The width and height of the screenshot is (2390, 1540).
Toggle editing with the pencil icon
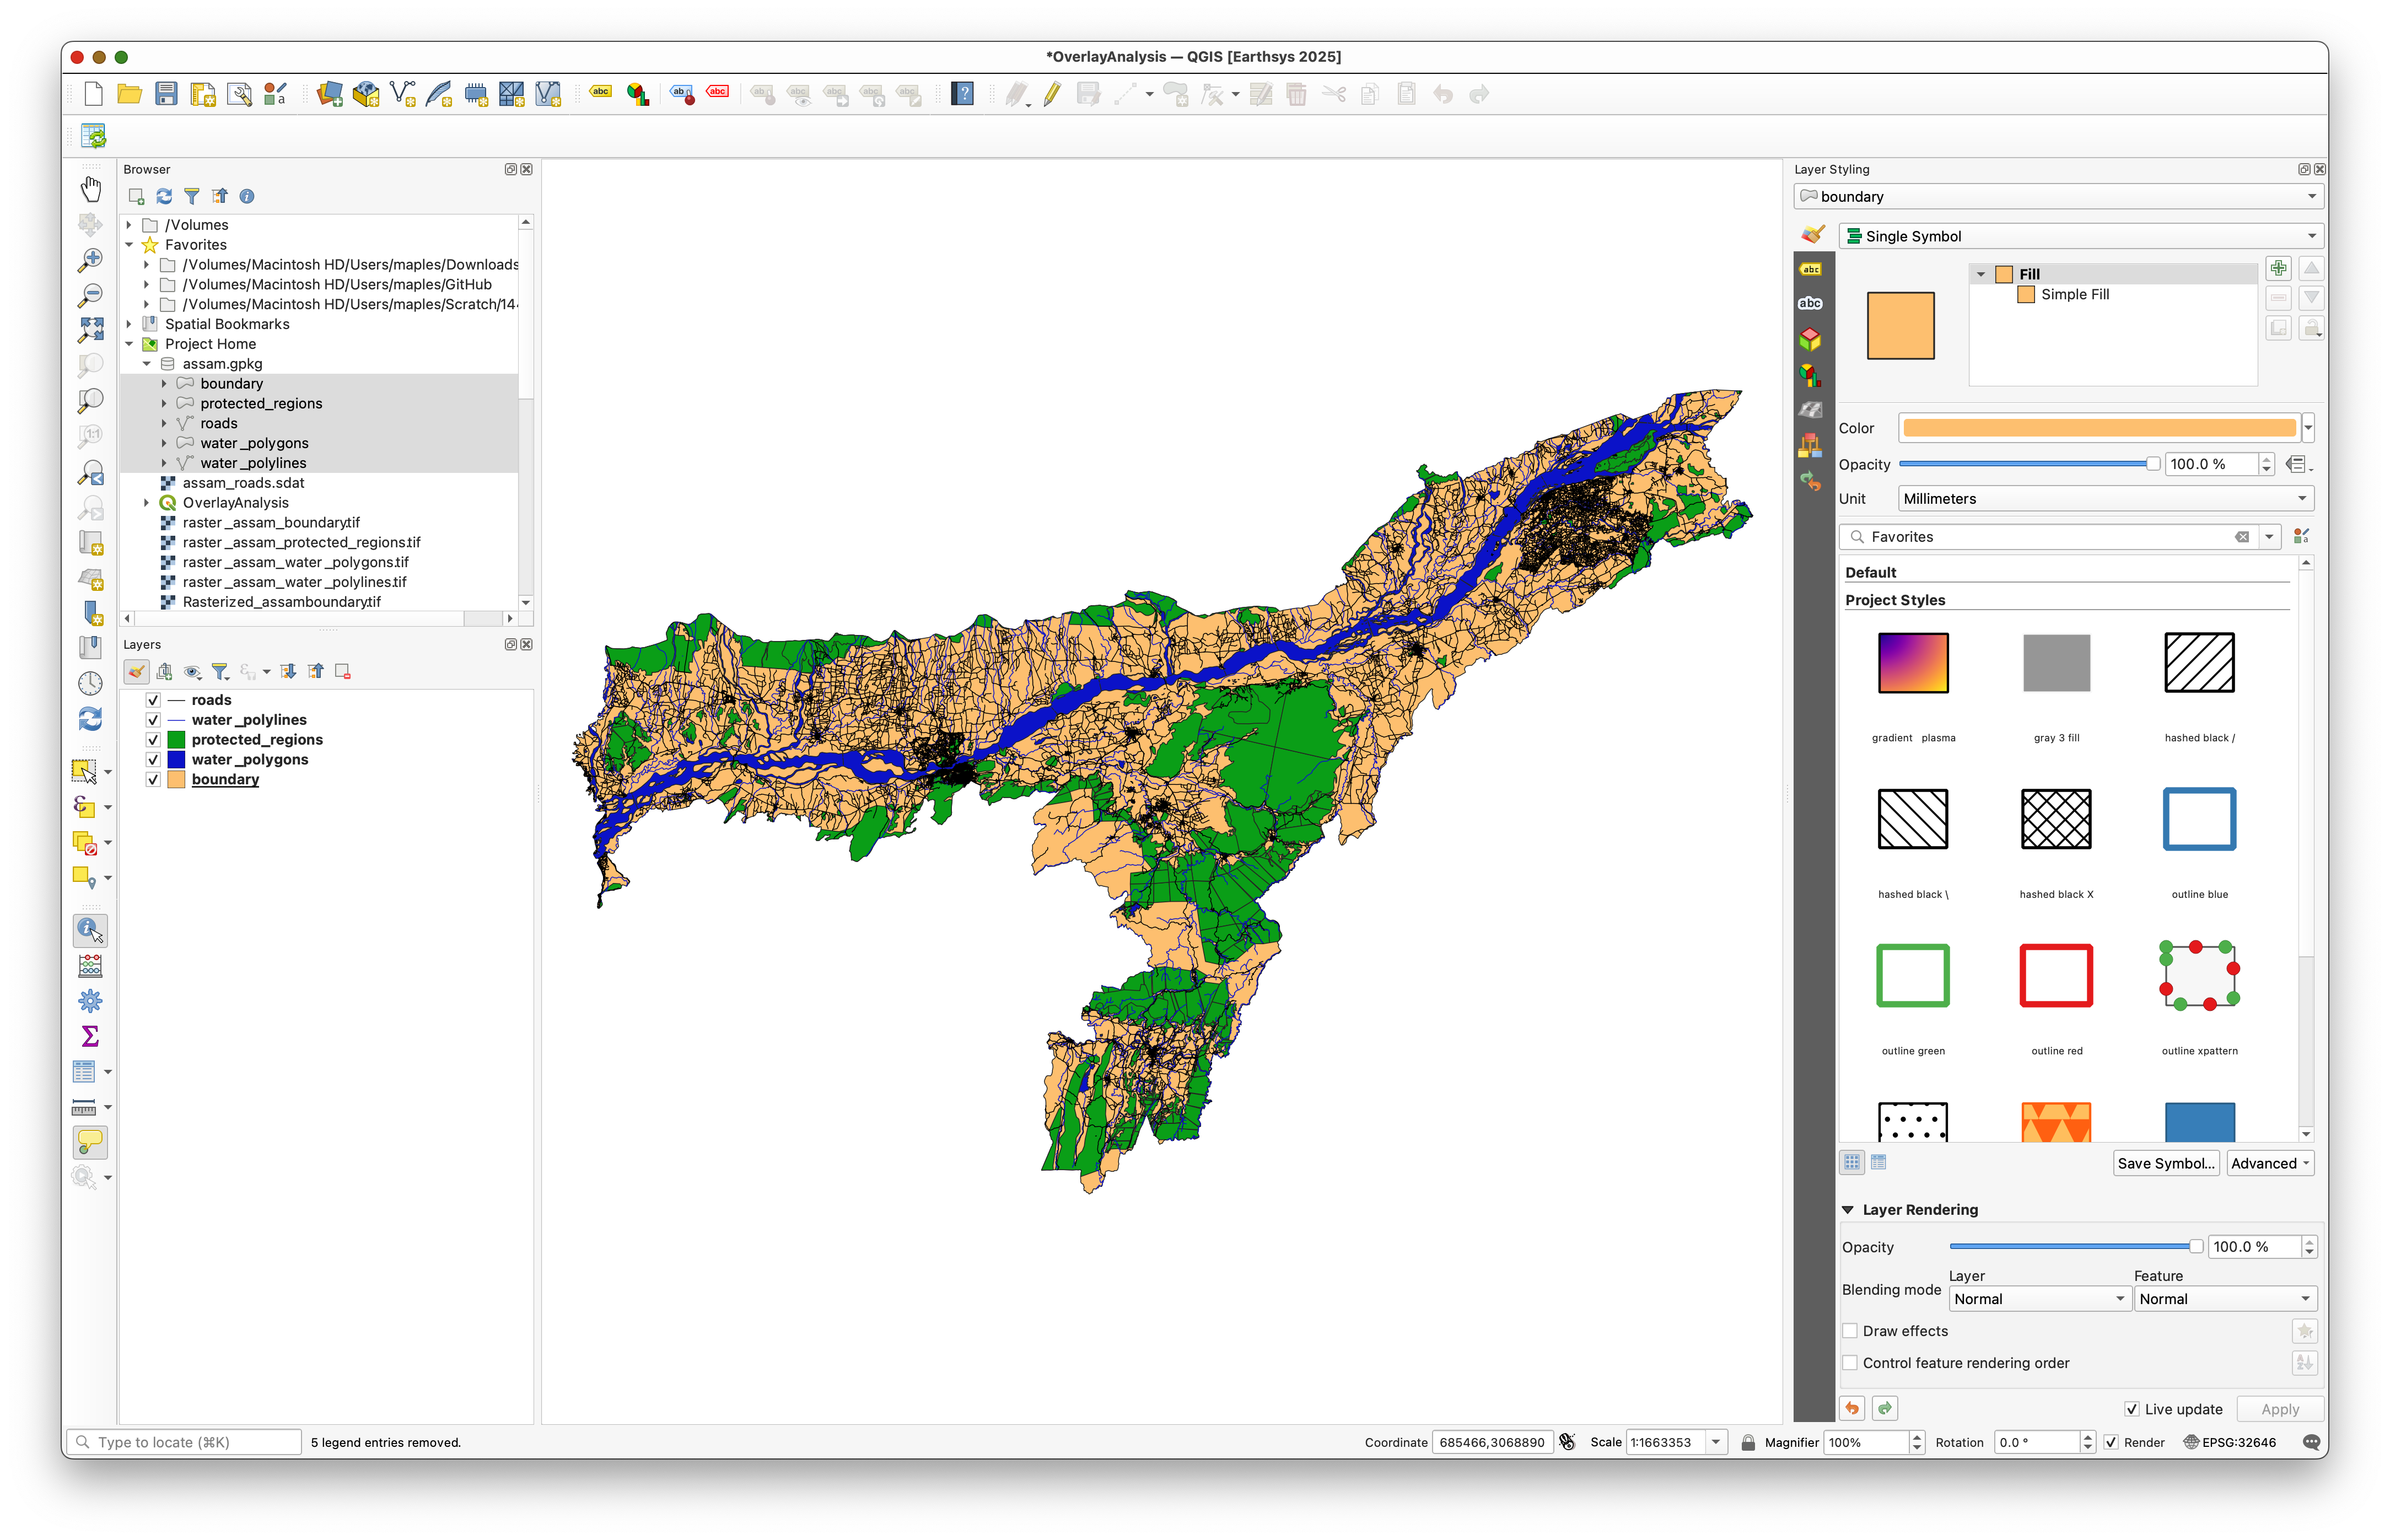pos(1052,94)
